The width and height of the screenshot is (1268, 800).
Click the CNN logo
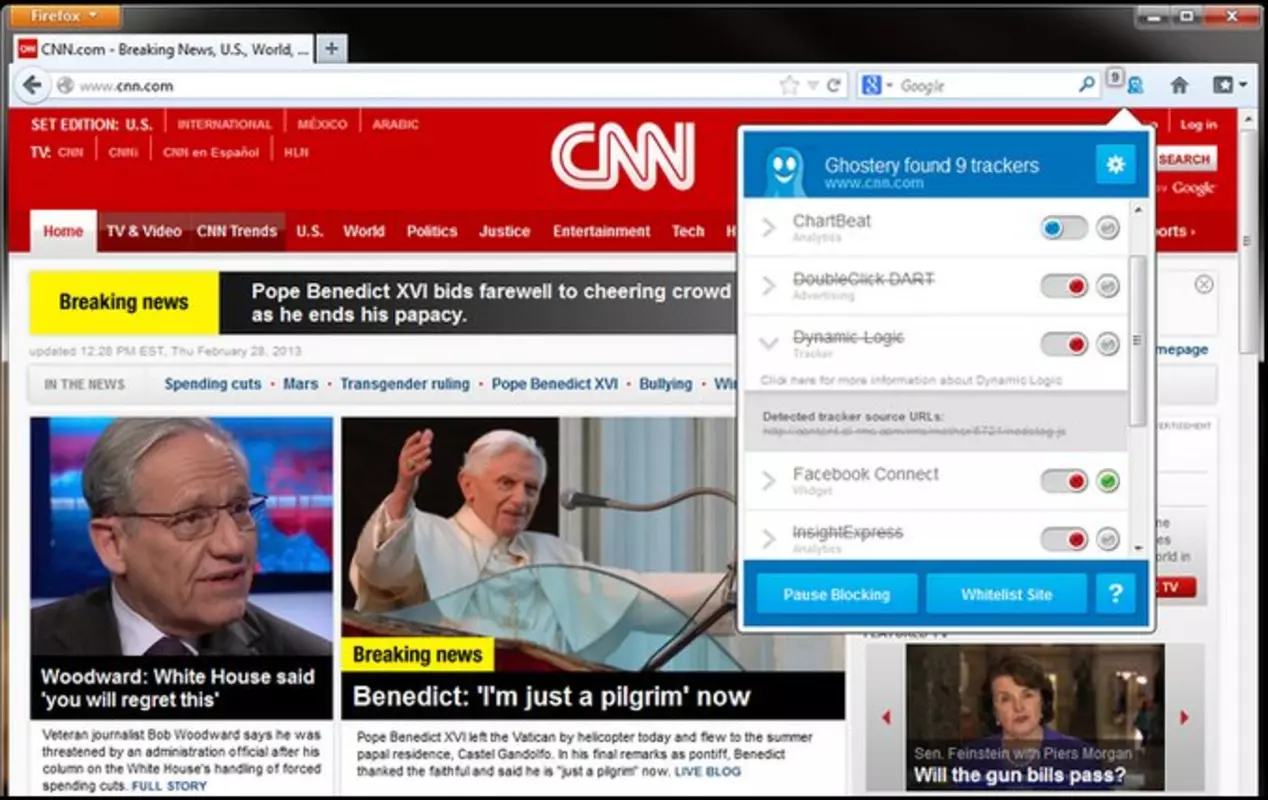pyautogui.click(x=622, y=156)
